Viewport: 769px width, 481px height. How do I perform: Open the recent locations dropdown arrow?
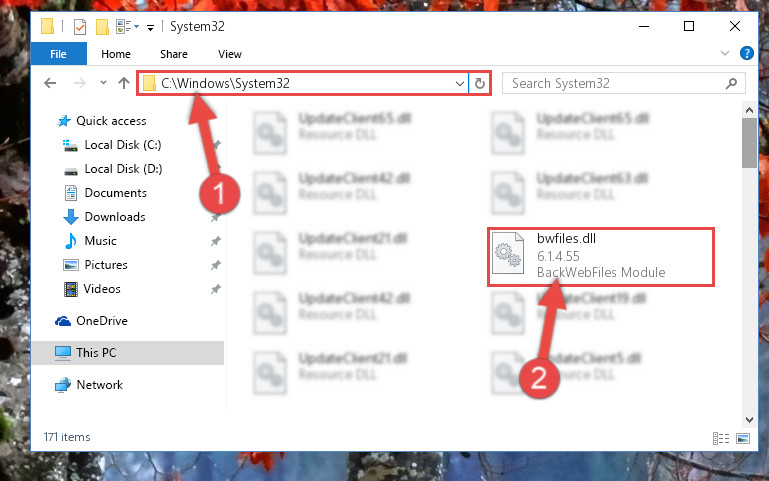103,82
